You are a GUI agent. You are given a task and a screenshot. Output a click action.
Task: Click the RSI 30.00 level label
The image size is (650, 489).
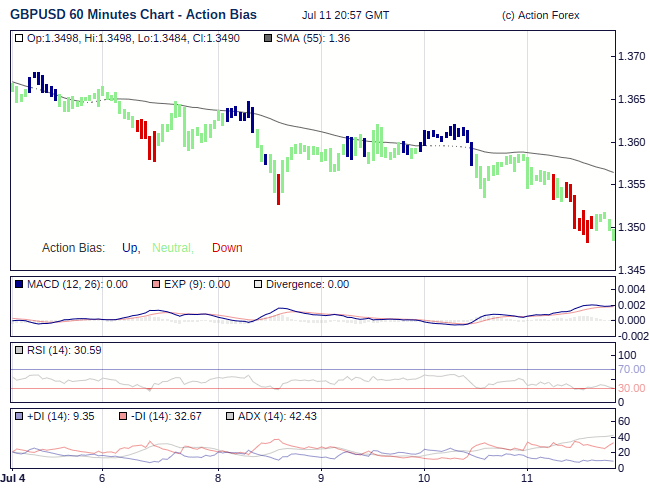631,388
